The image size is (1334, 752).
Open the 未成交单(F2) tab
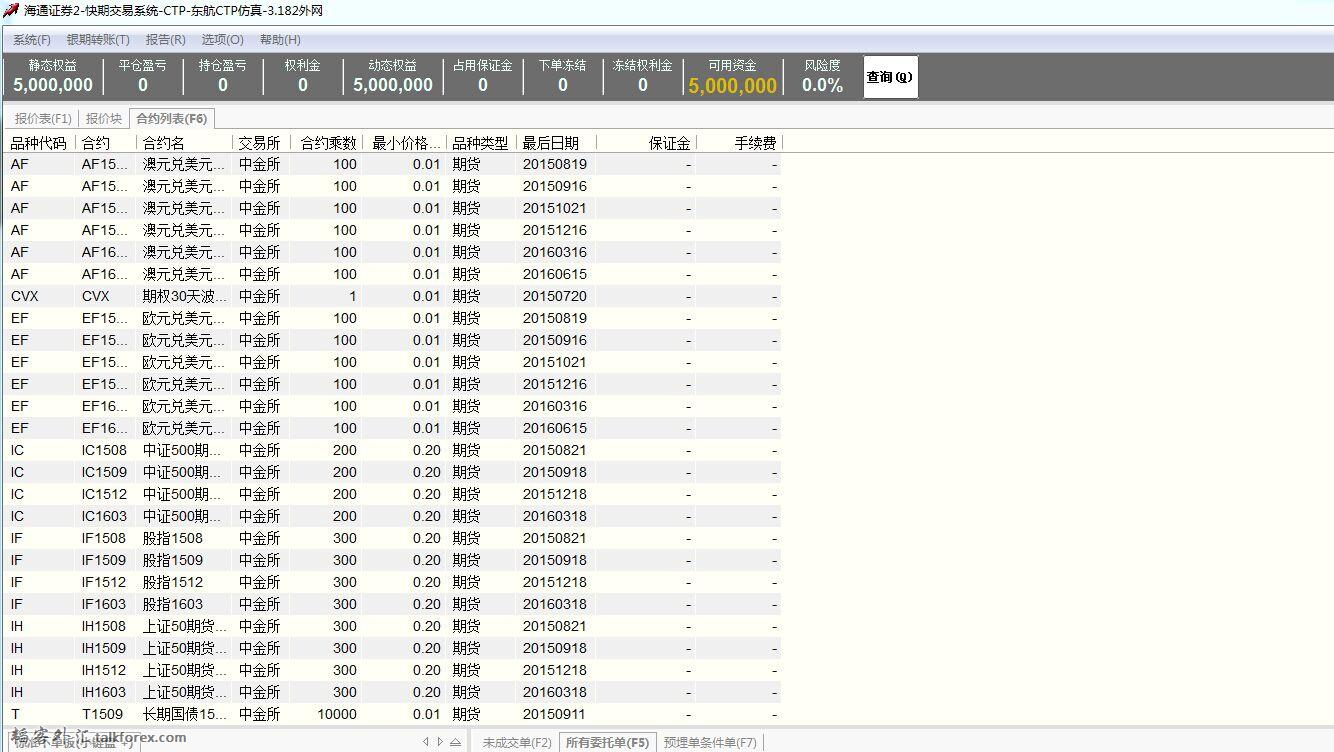pos(517,742)
